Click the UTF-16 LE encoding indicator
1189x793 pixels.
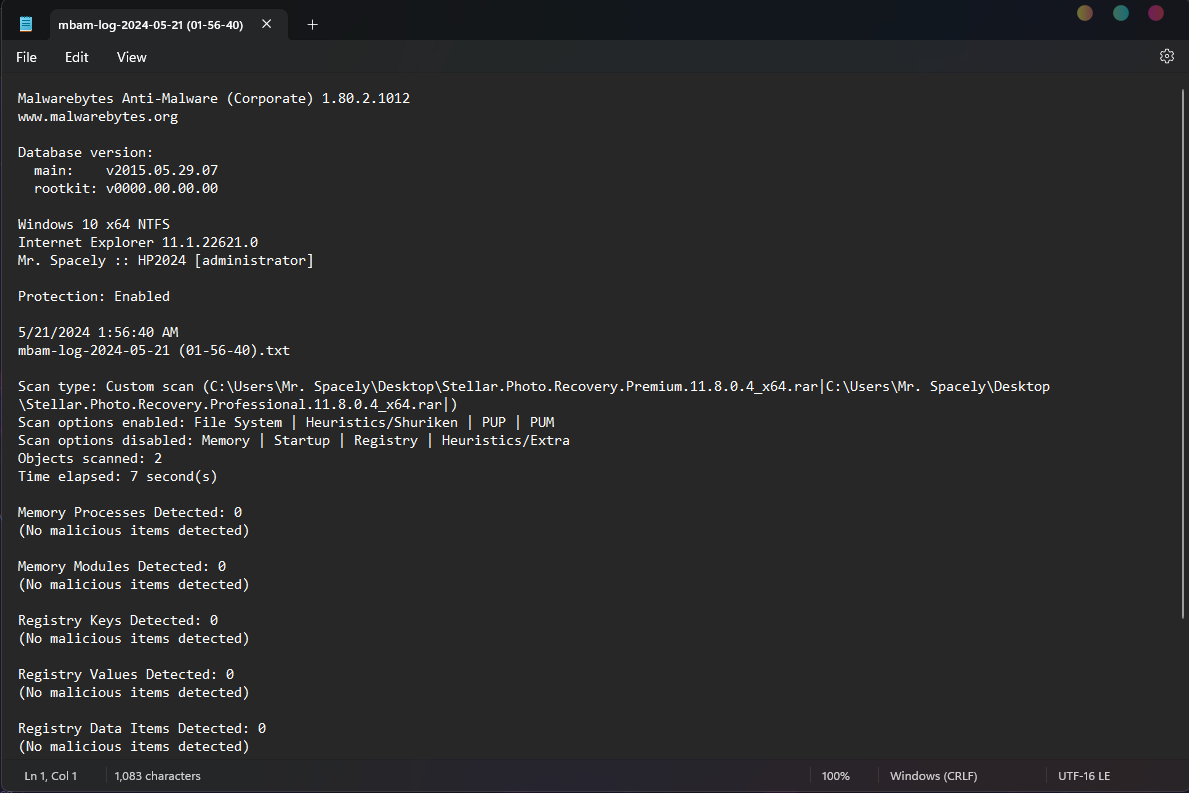click(1084, 776)
